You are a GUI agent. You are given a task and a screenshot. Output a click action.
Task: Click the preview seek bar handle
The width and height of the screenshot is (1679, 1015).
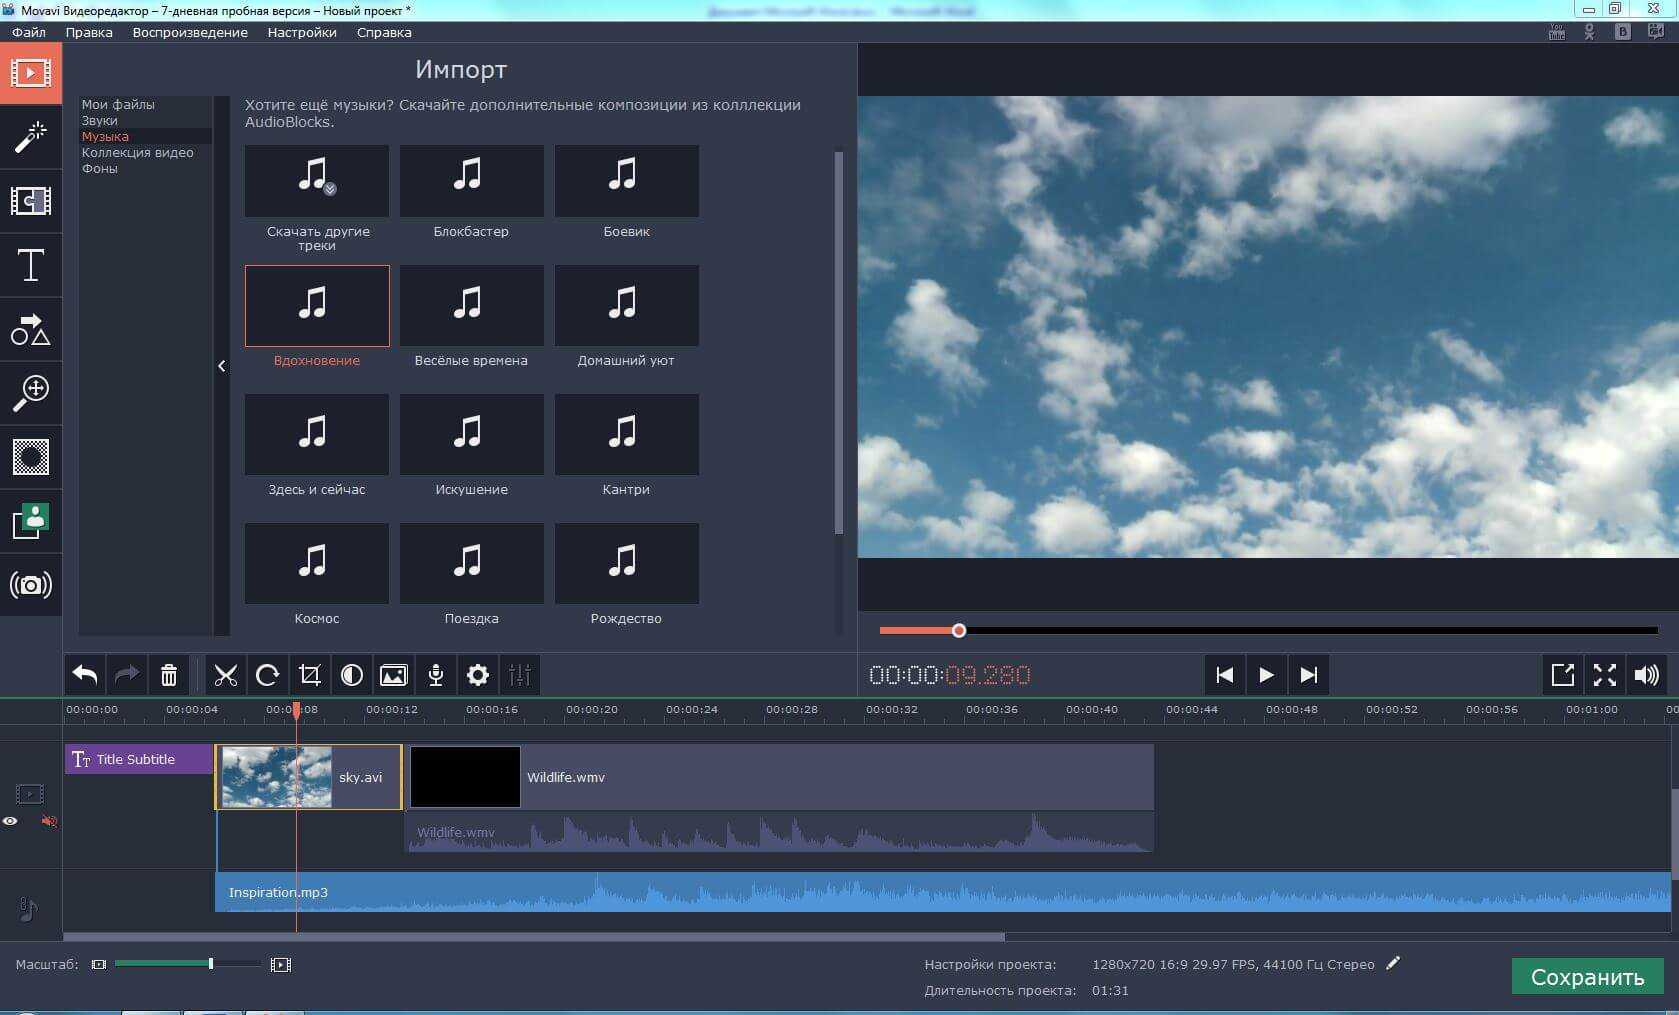click(959, 630)
